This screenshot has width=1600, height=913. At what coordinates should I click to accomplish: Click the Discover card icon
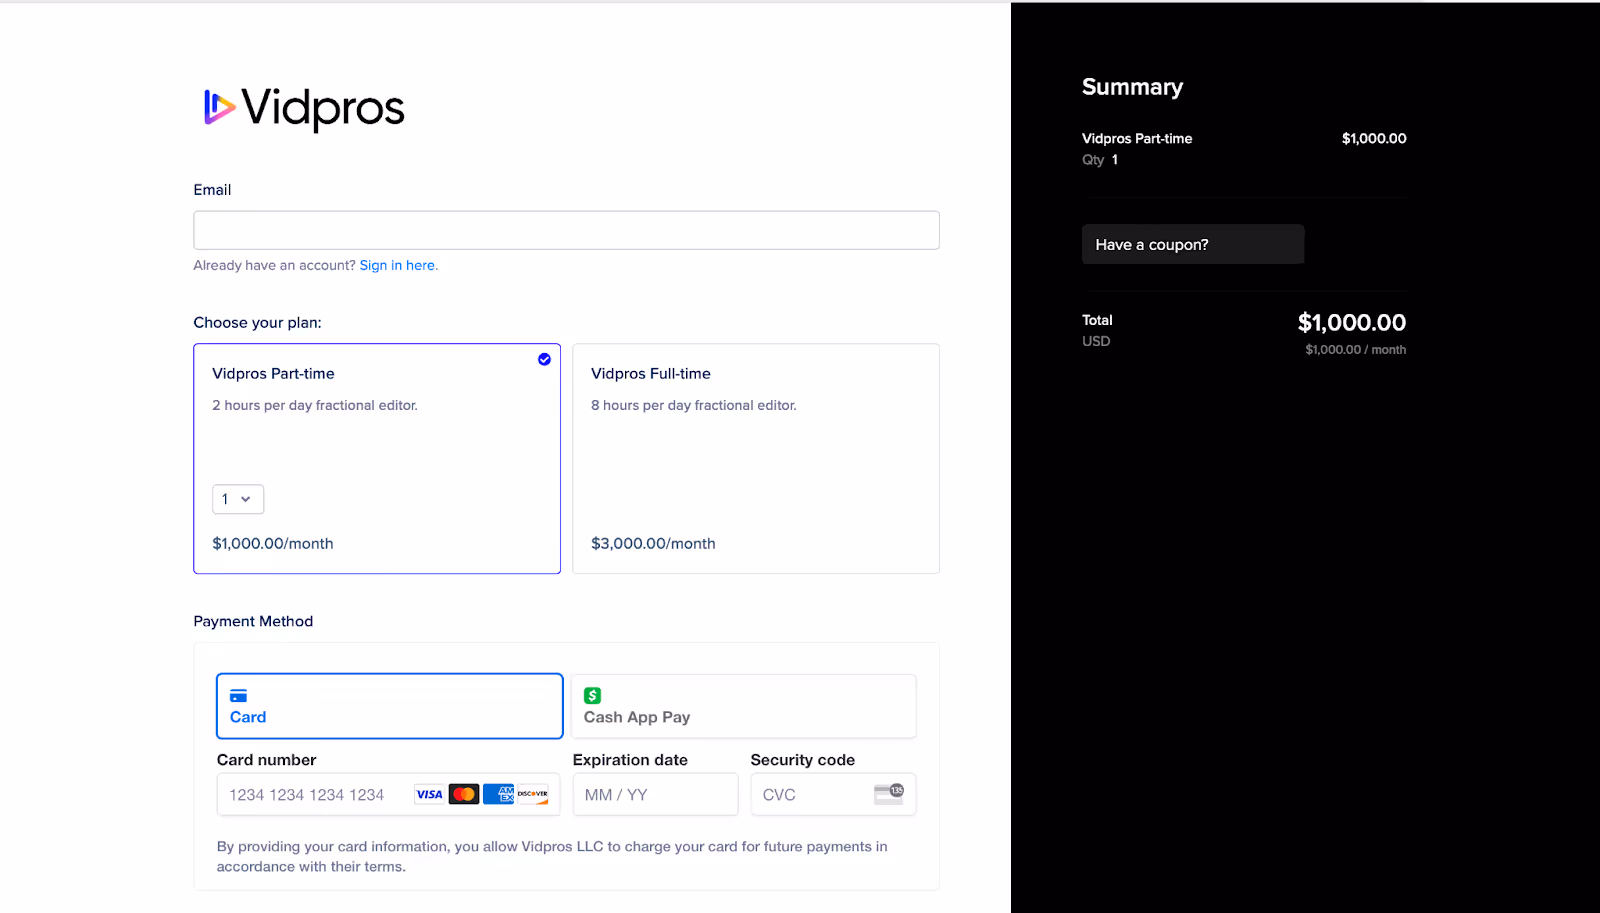click(x=533, y=794)
